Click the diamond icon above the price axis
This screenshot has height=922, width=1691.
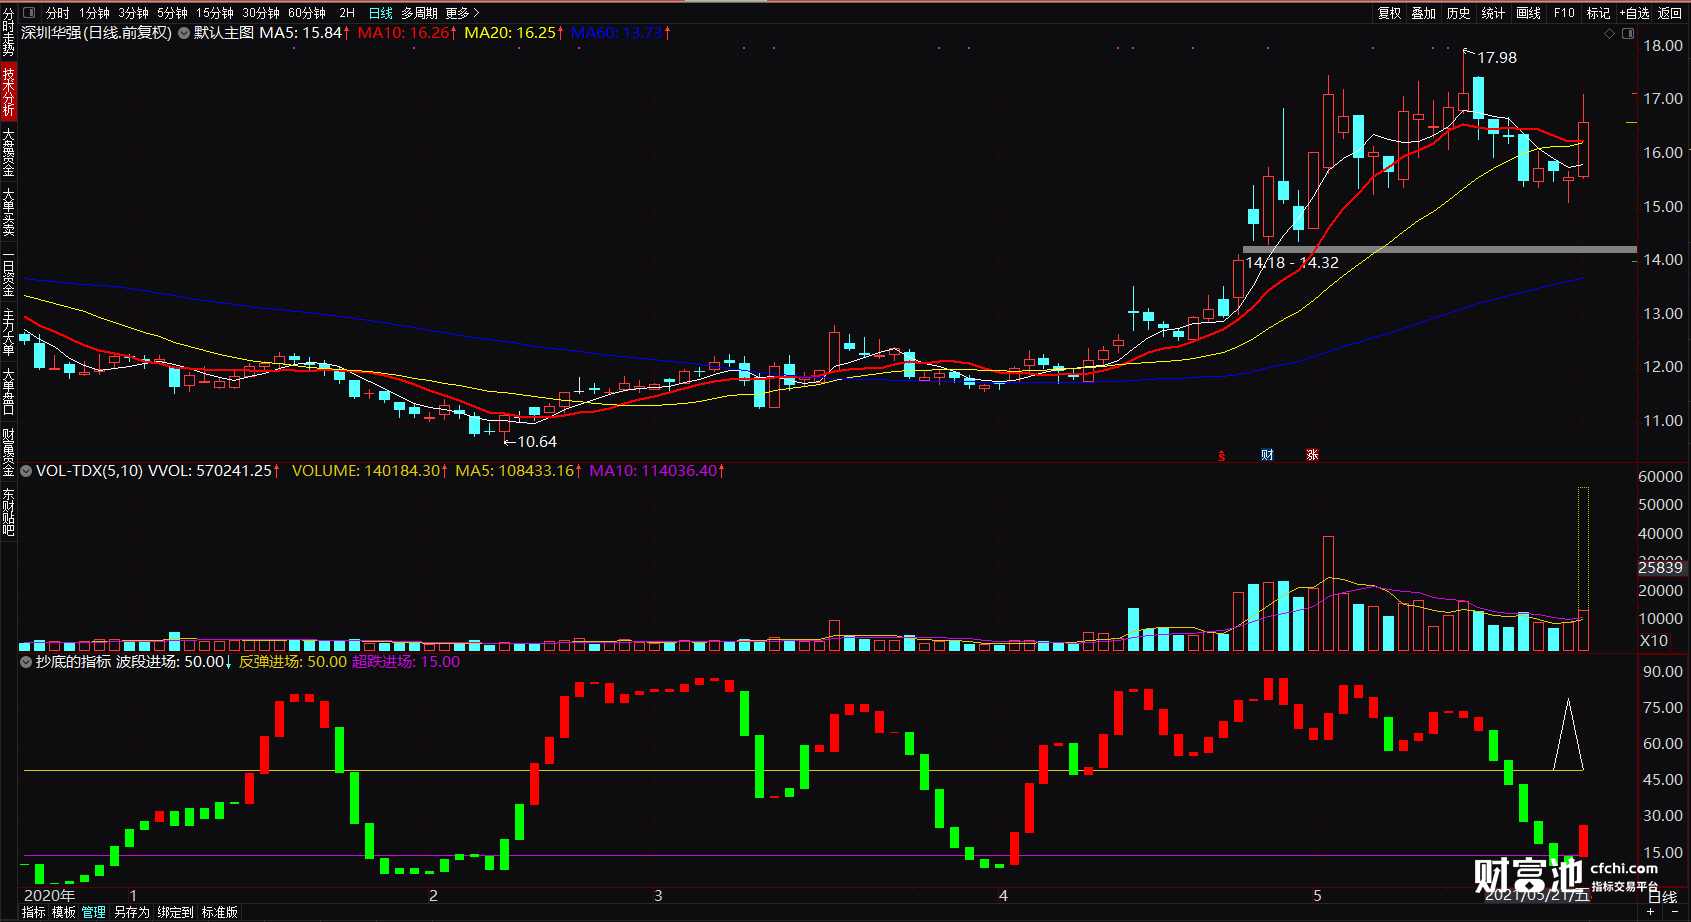coord(1609,33)
